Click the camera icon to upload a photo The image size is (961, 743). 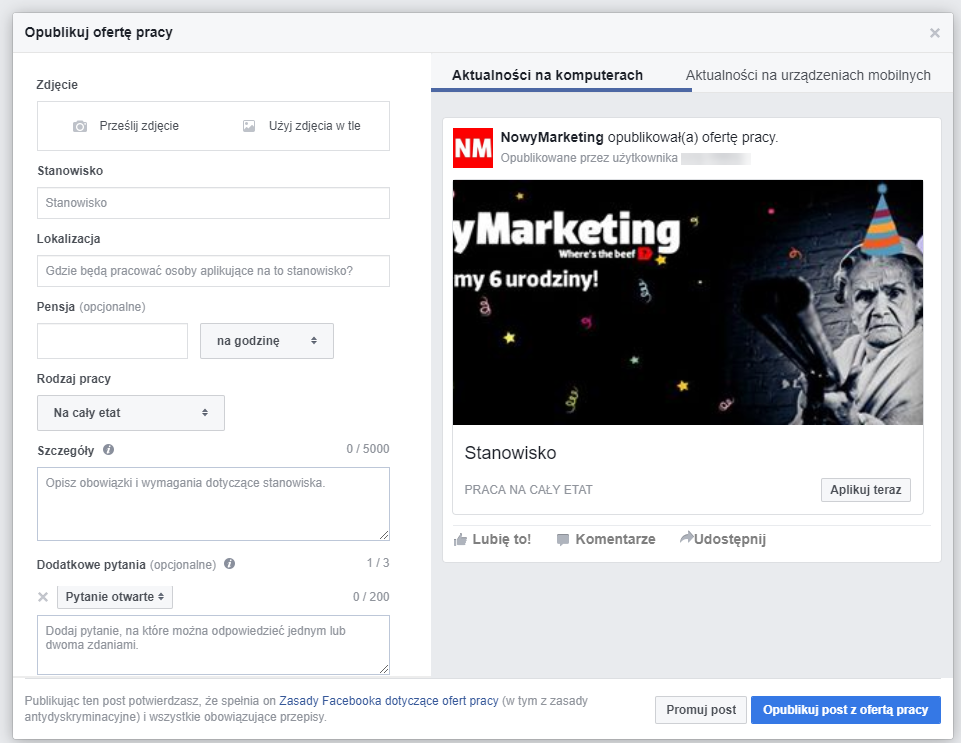(80, 126)
